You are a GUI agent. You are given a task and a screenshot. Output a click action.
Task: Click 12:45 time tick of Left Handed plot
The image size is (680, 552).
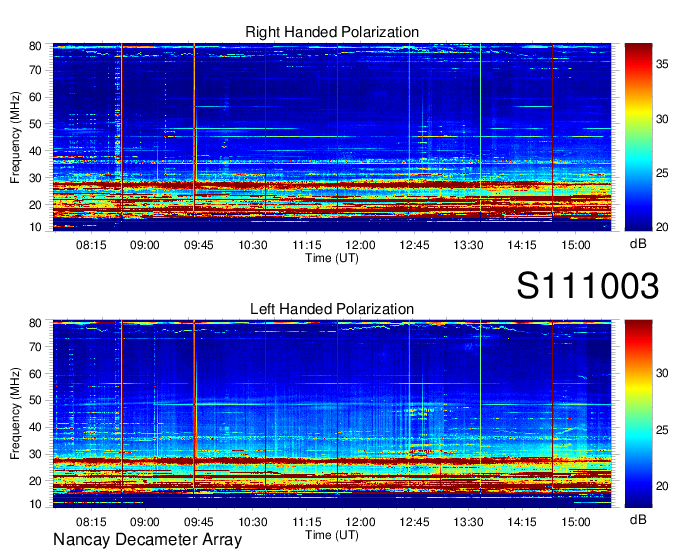(x=414, y=522)
